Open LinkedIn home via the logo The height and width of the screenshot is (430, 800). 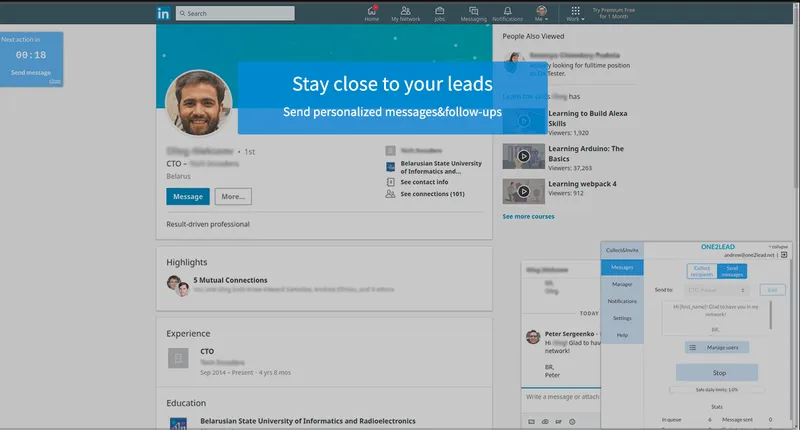pos(163,13)
